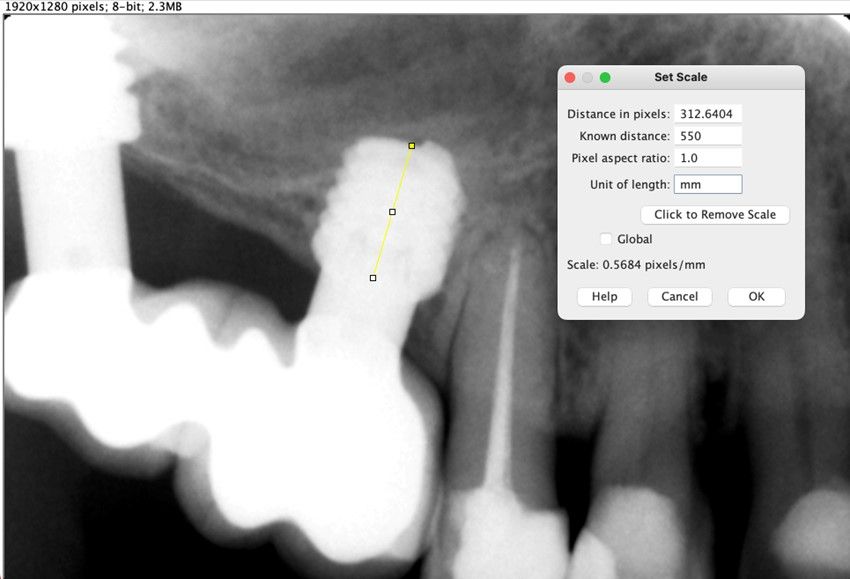This screenshot has width=850, height=579.
Task: Click the green zoom window button
Action: pos(605,77)
